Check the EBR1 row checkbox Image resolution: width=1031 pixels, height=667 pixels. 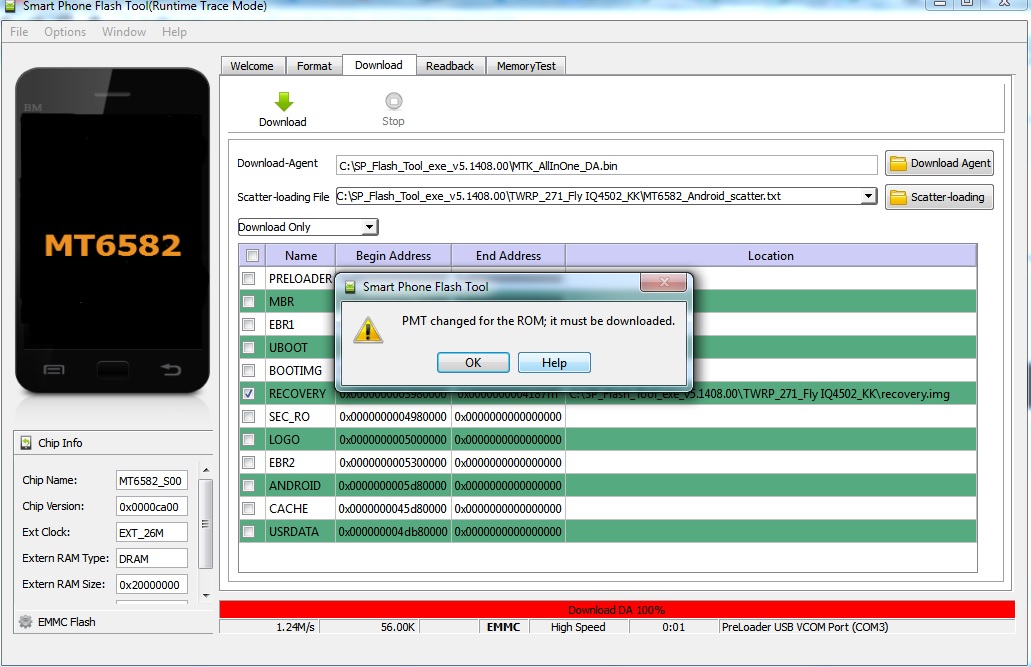tap(249, 324)
